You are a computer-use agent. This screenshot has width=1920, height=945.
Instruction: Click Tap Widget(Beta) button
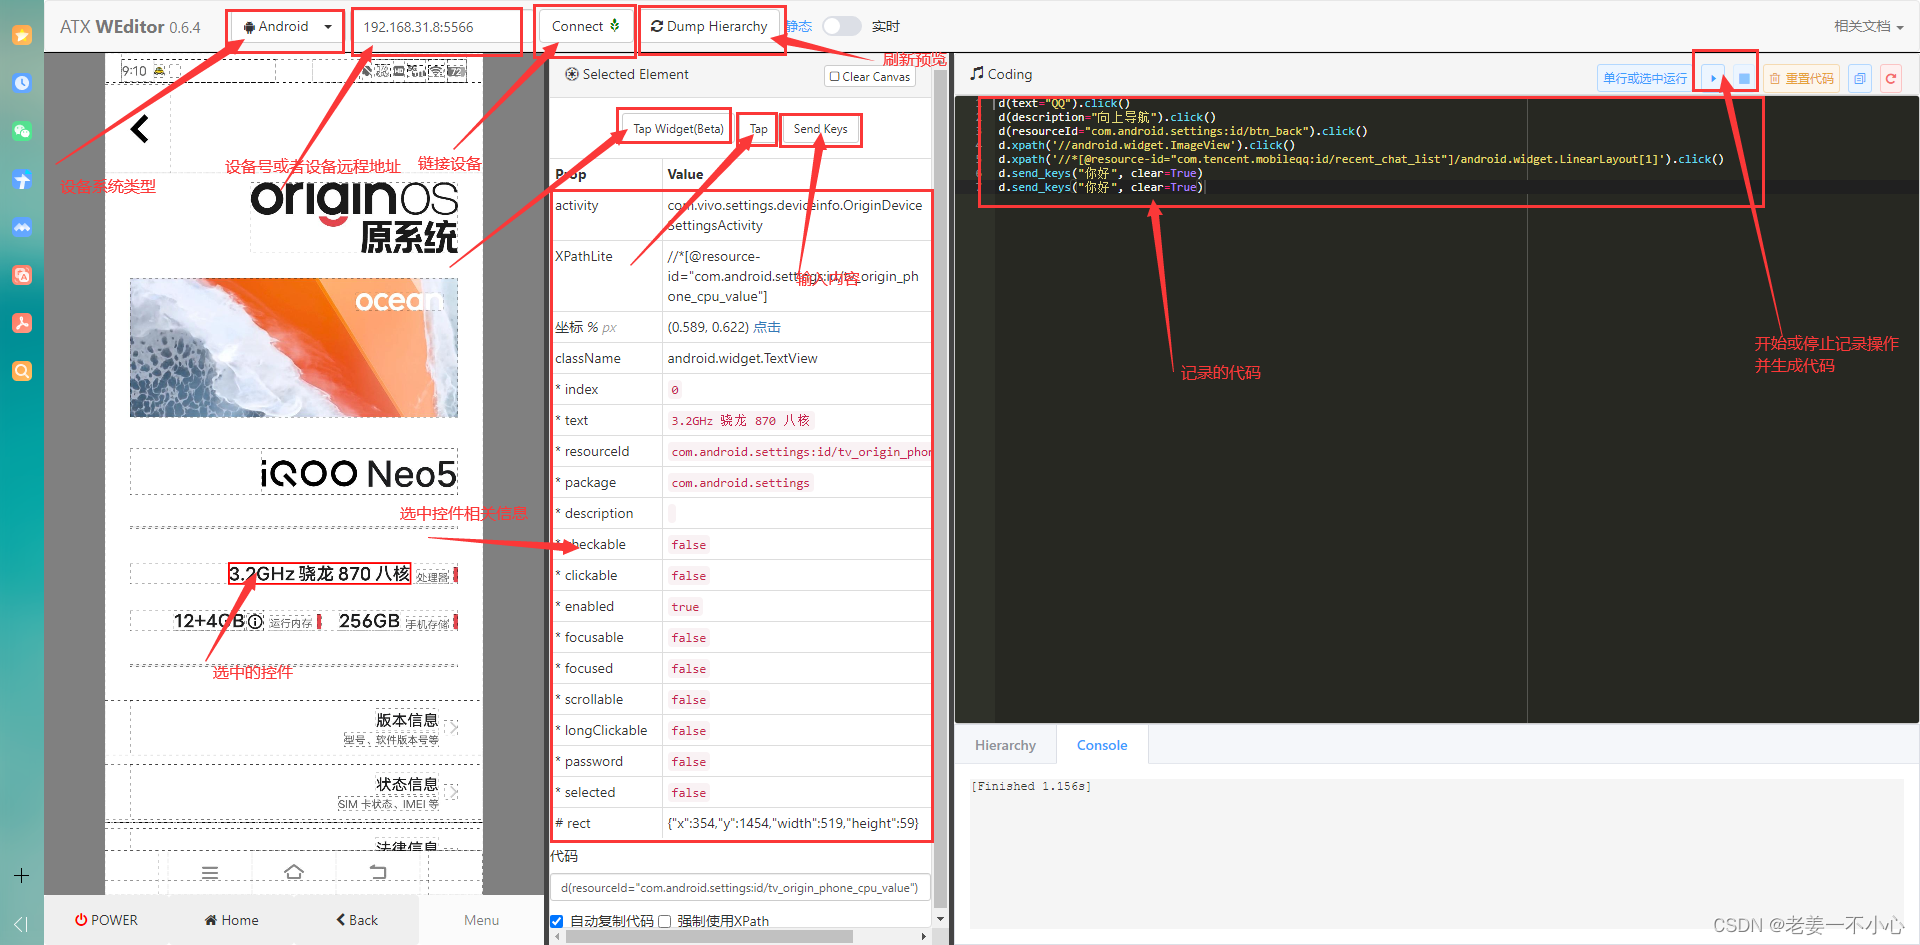(x=678, y=129)
